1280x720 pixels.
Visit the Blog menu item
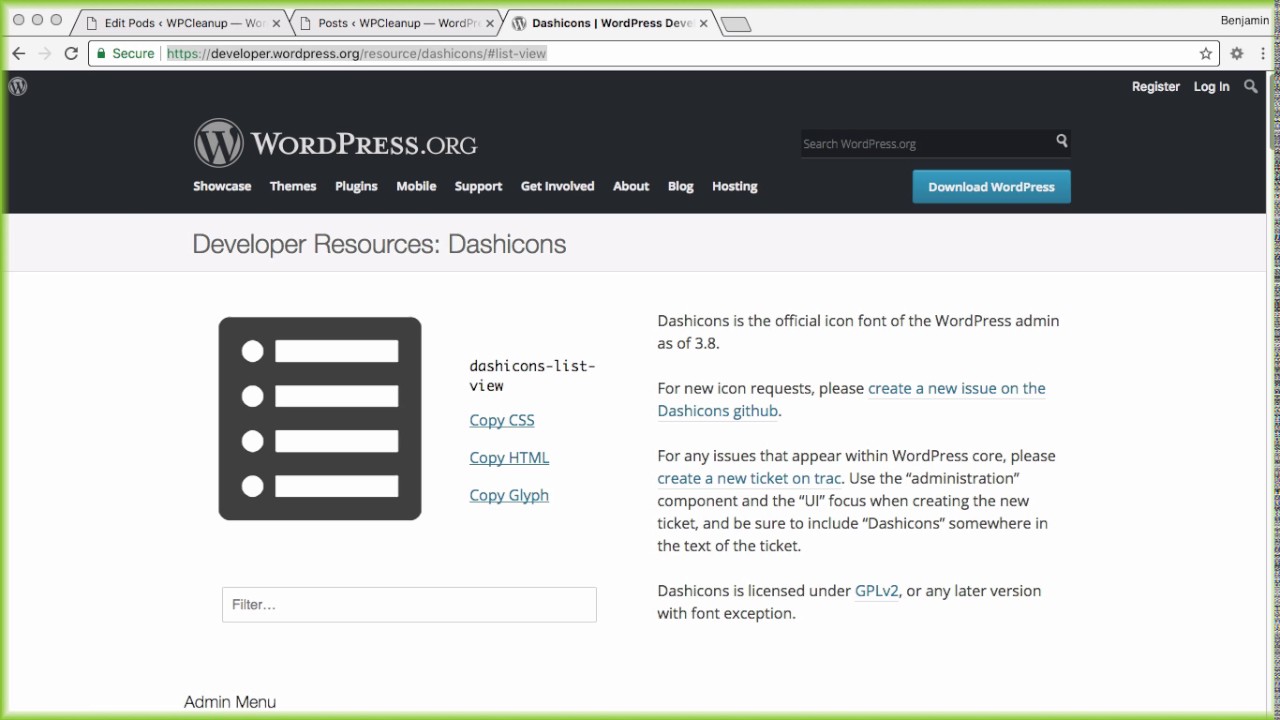(x=681, y=187)
